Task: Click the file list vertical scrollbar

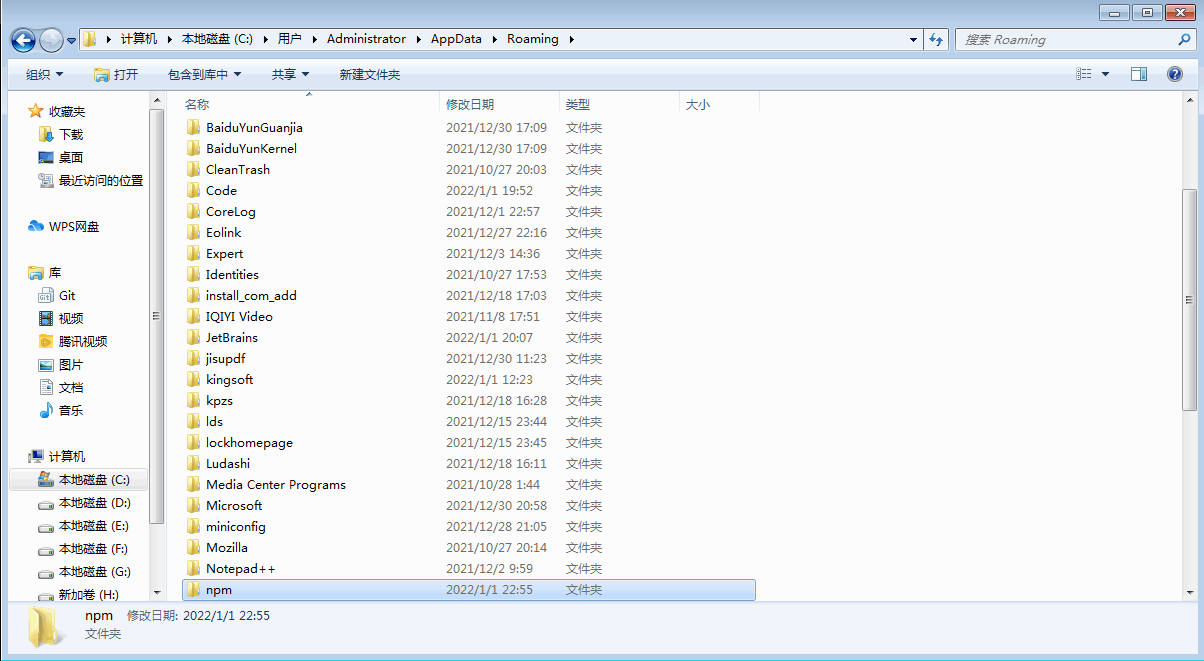Action: pos(1189,300)
